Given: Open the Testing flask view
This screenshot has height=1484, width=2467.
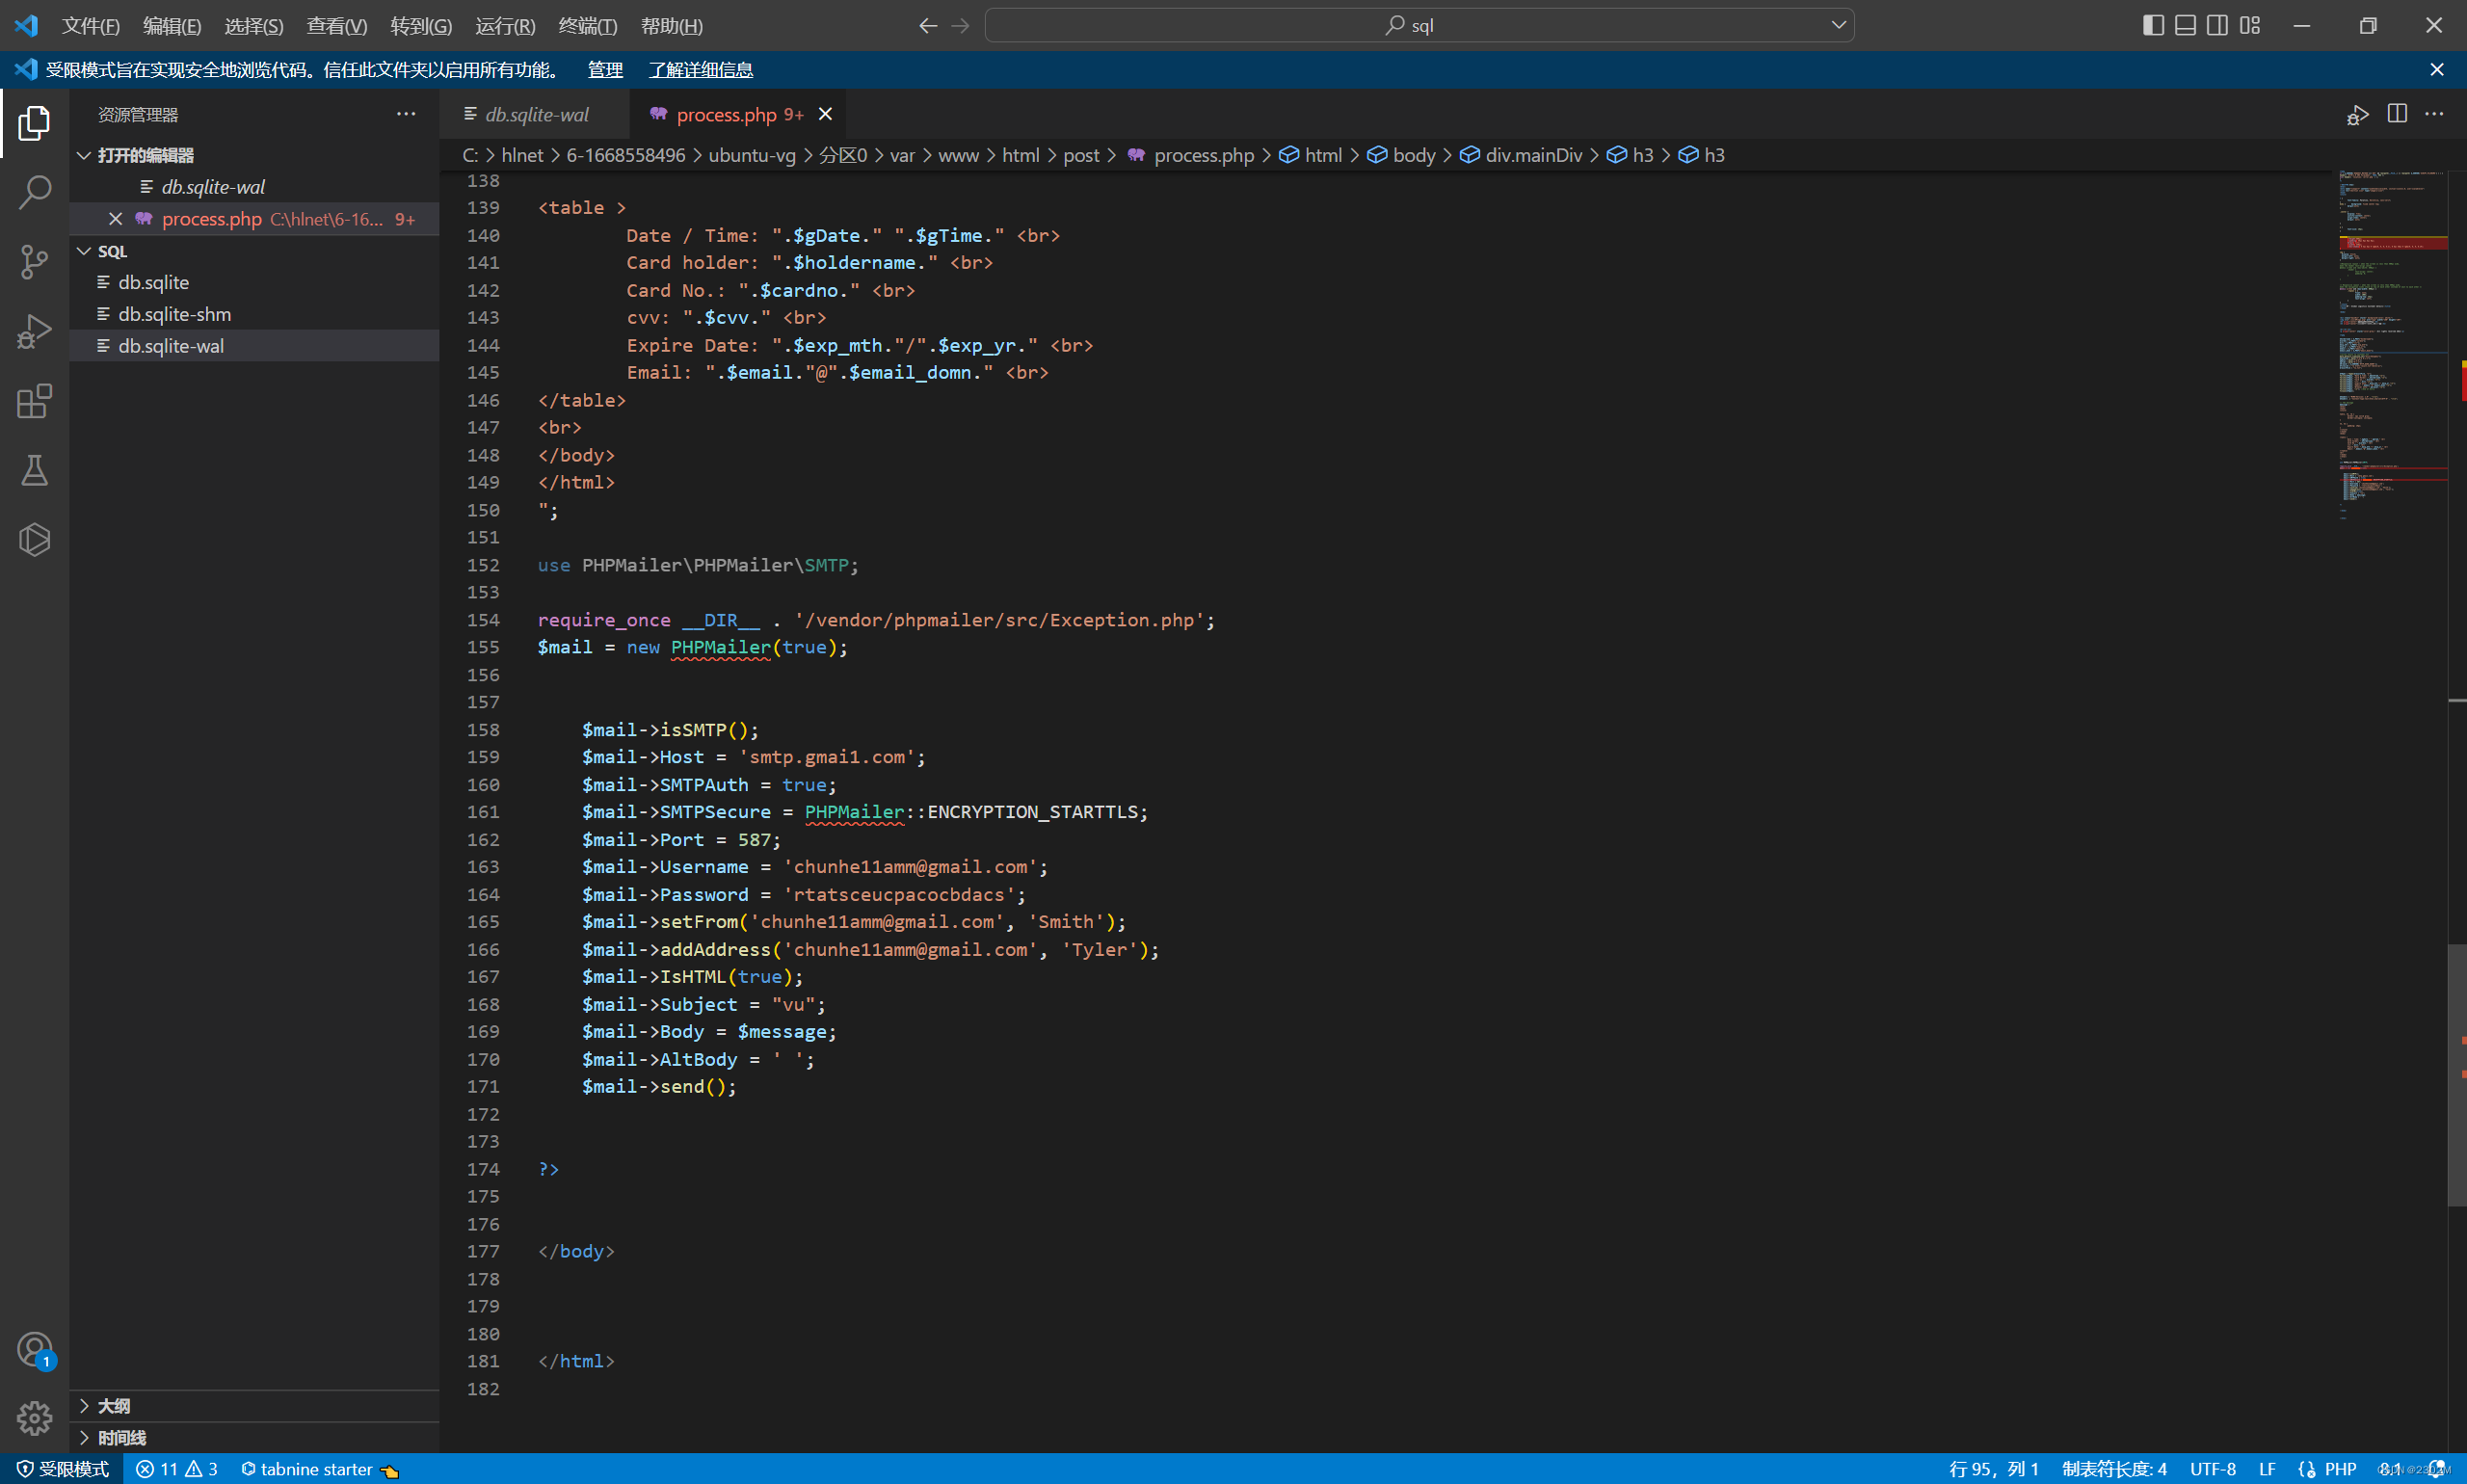Looking at the screenshot, I should click(34, 471).
